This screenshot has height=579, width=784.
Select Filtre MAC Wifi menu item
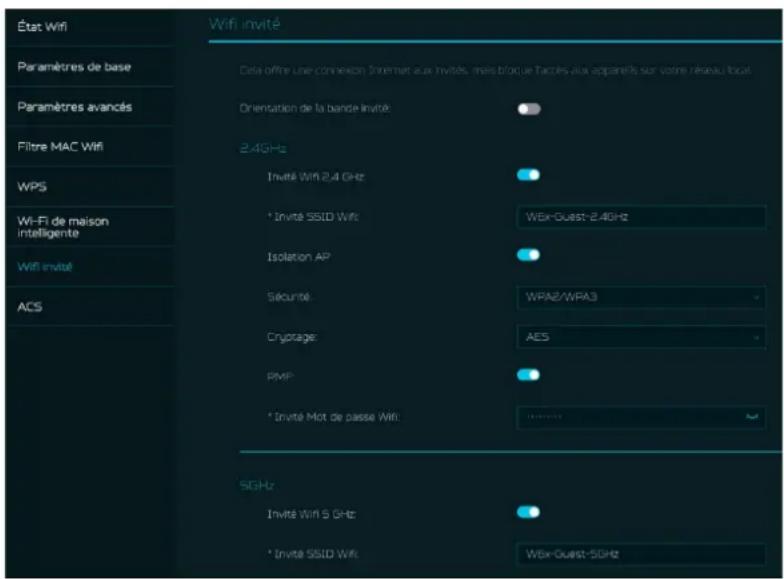point(60,146)
